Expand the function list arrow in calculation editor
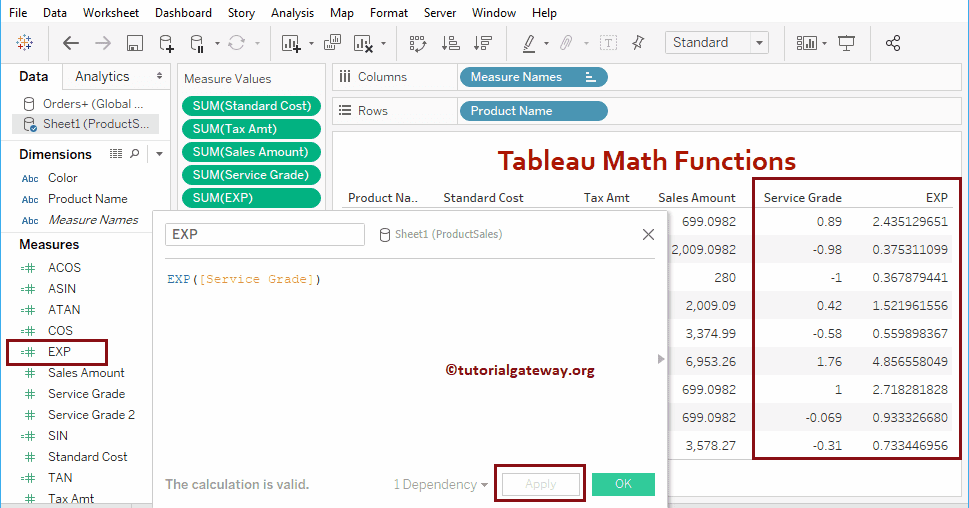 pos(661,359)
